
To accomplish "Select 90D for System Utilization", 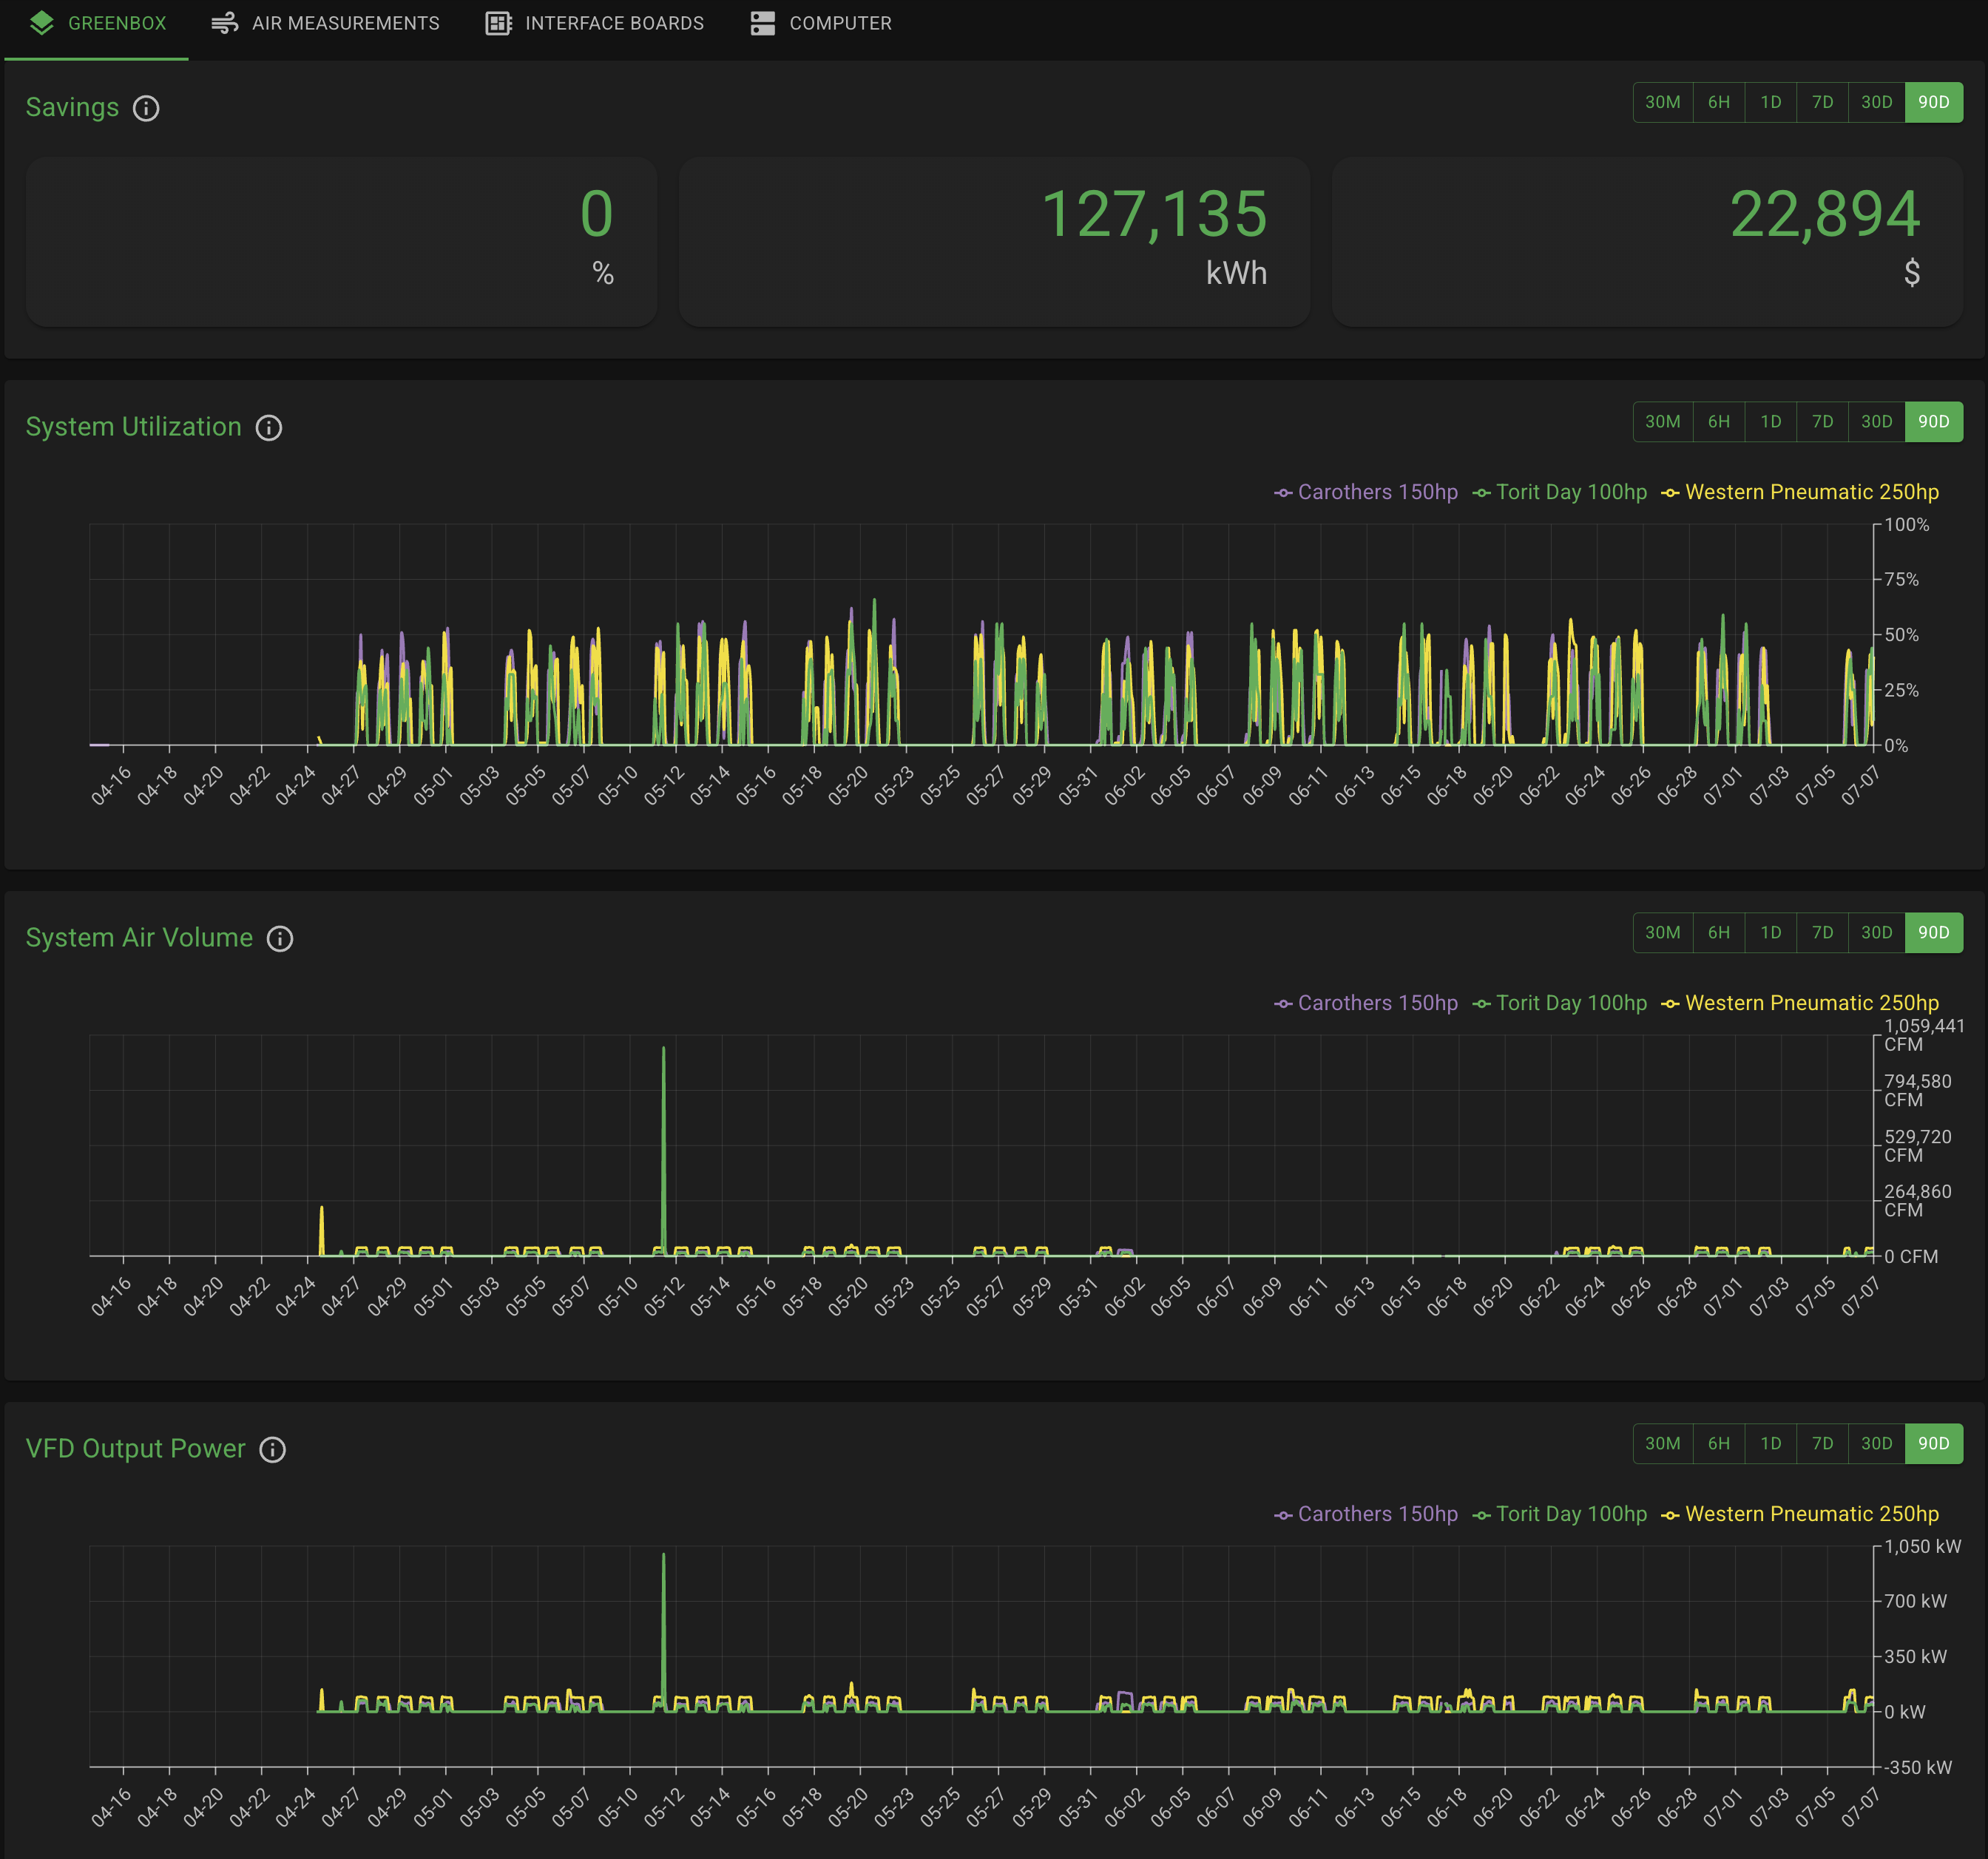I will tap(1934, 422).
